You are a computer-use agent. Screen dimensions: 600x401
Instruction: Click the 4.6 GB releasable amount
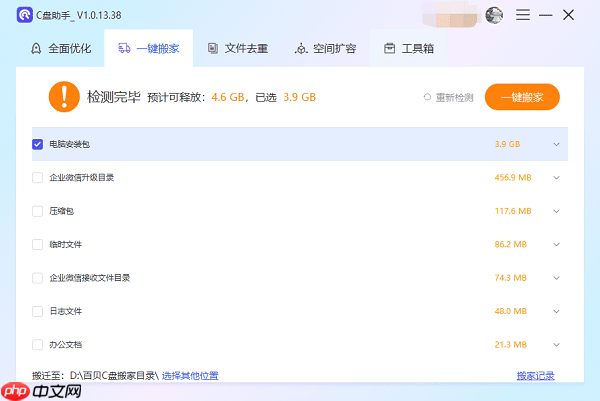pyautogui.click(x=228, y=97)
